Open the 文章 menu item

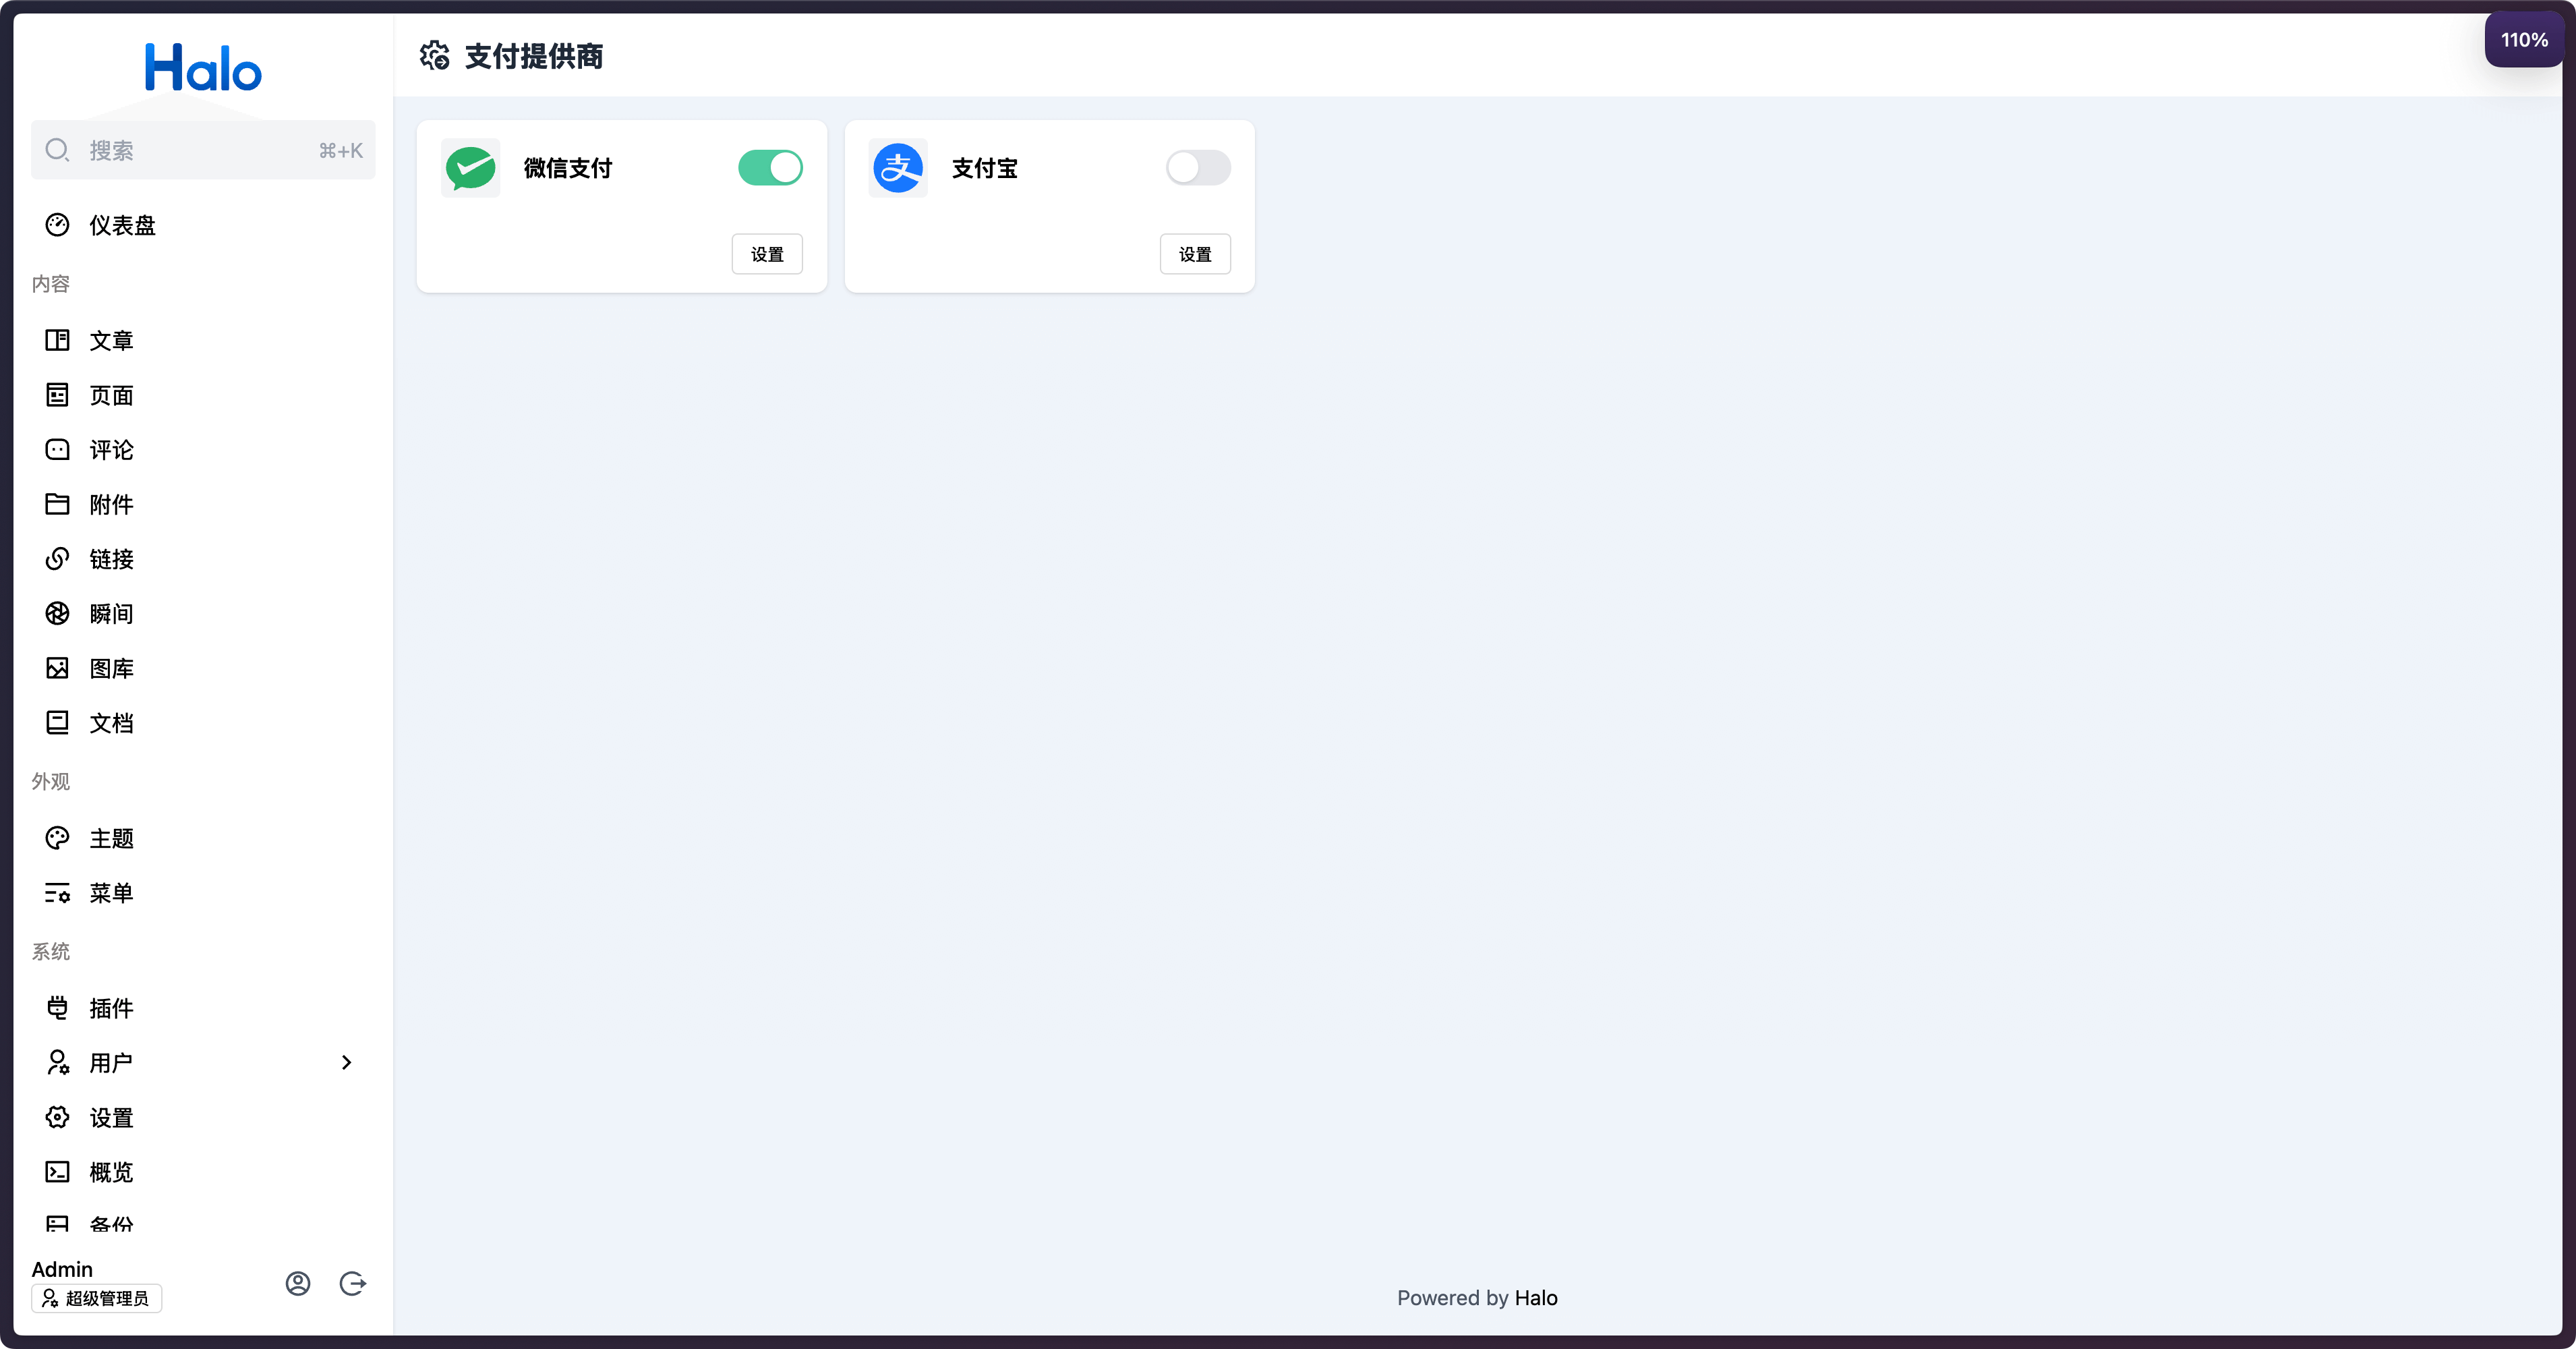(203, 341)
